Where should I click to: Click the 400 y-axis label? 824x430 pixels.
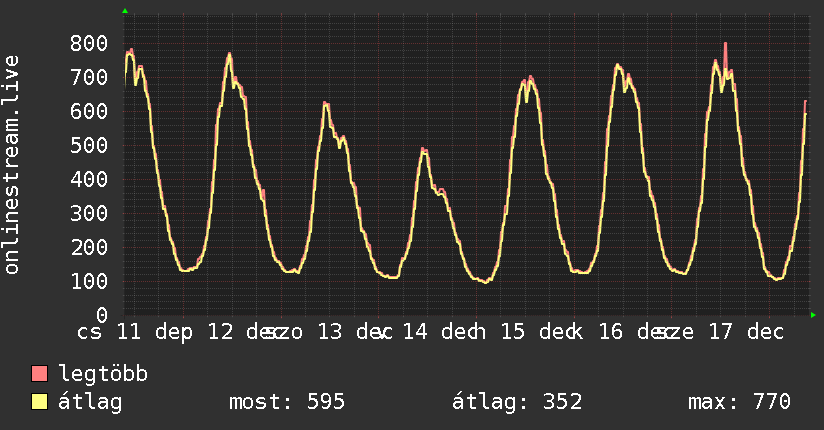click(89, 179)
